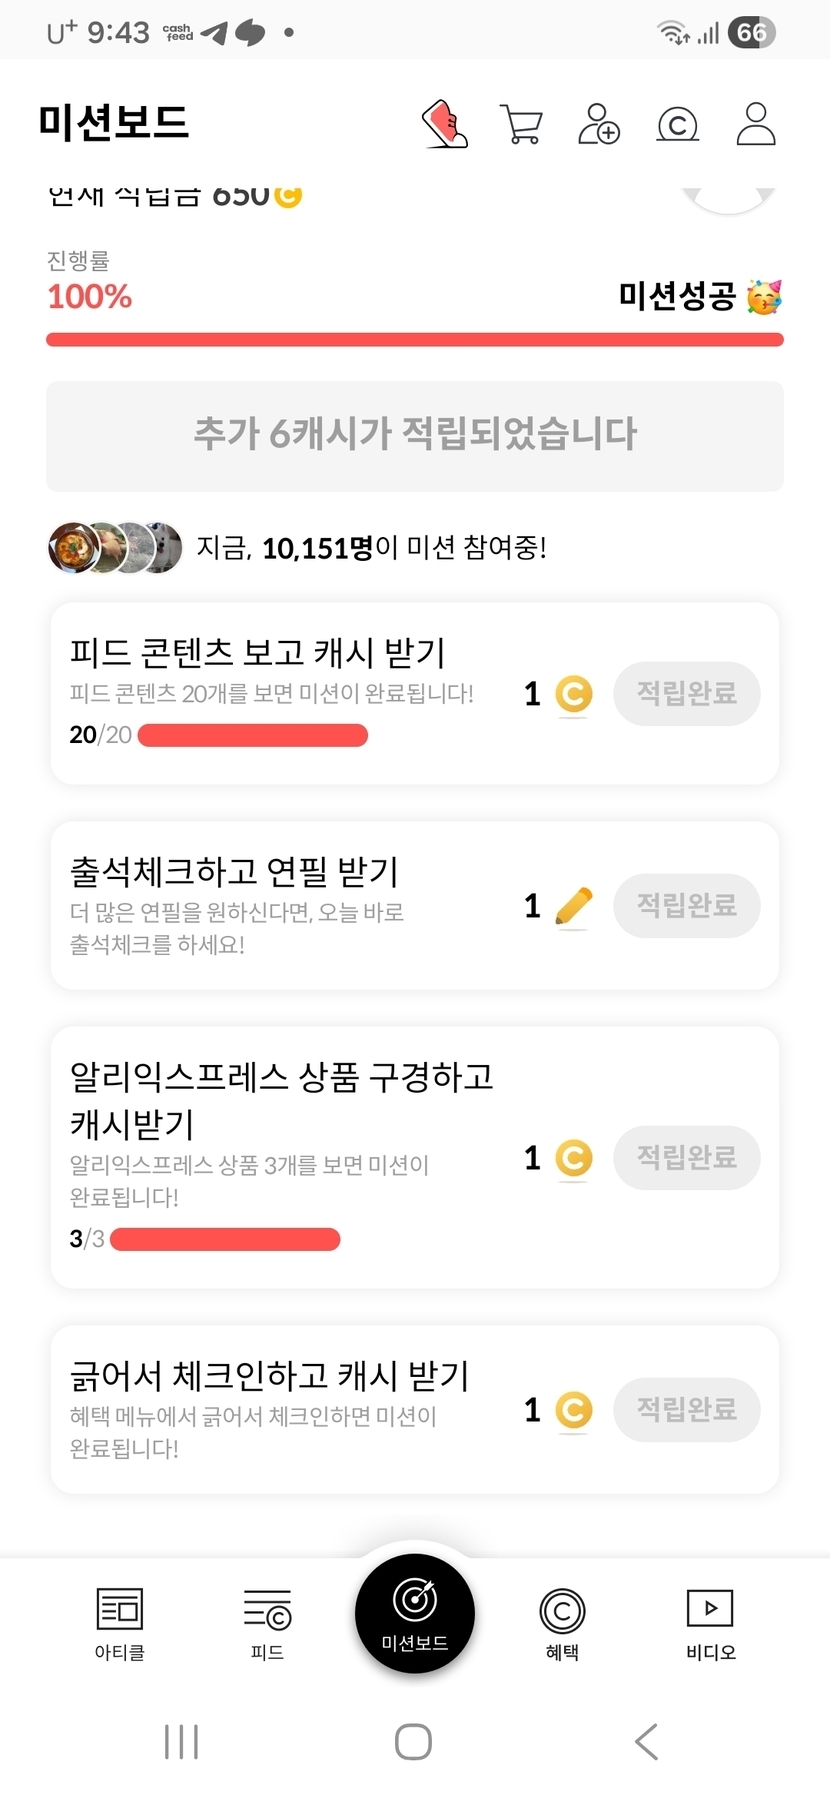Tap the pencil reward icon

pyautogui.click(x=573, y=907)
